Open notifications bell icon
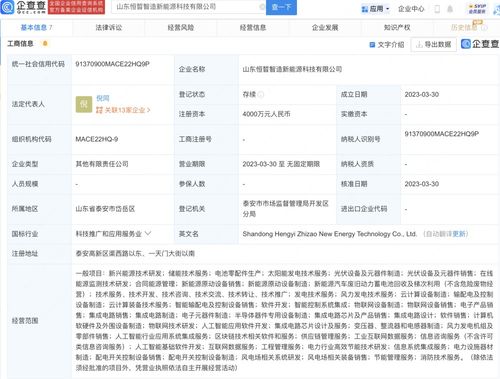The width and height of the screenshot is (500, 379). tap(450, 9)
